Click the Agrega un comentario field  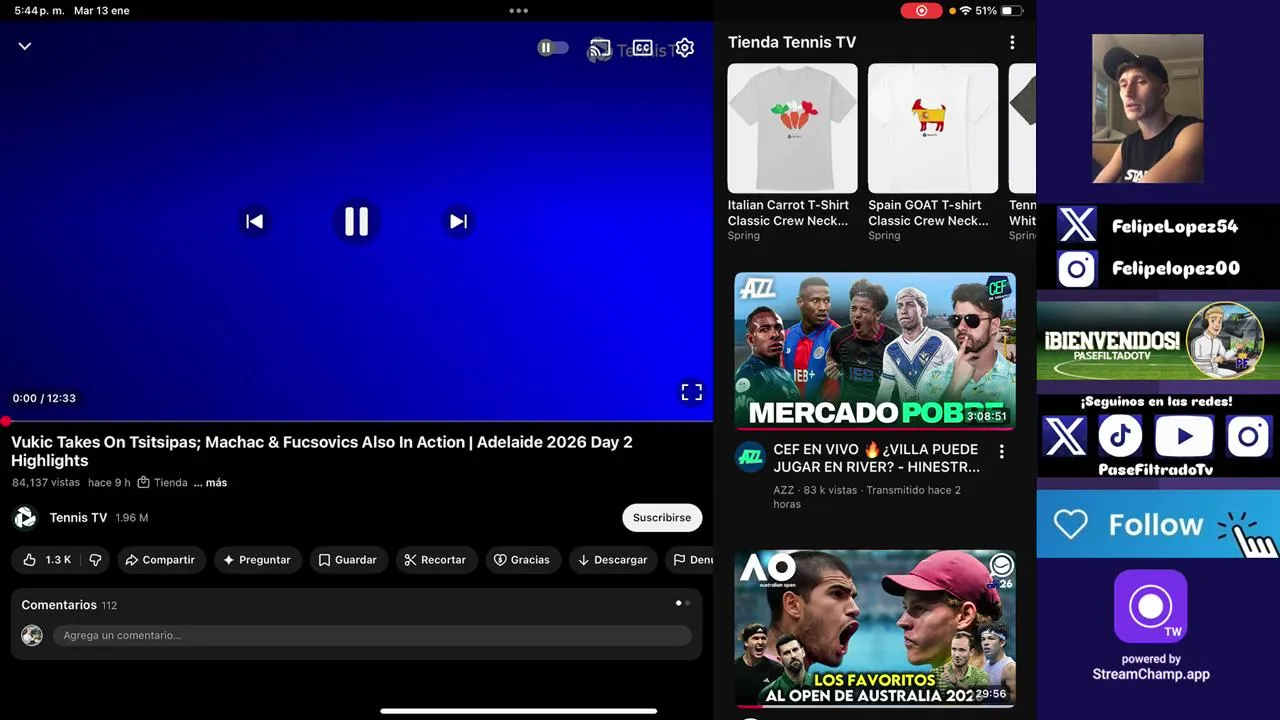(372, 635)
